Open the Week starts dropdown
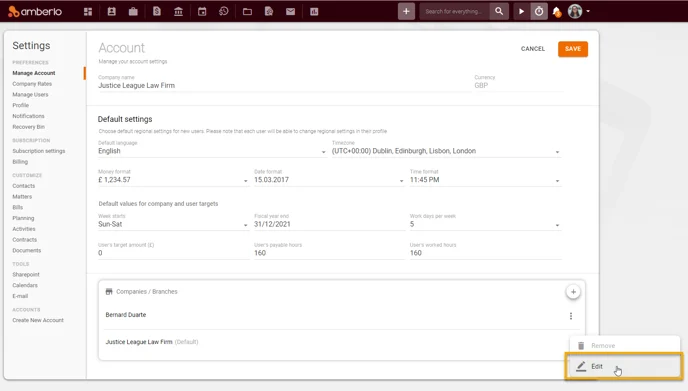 click(x=173, y=224)
